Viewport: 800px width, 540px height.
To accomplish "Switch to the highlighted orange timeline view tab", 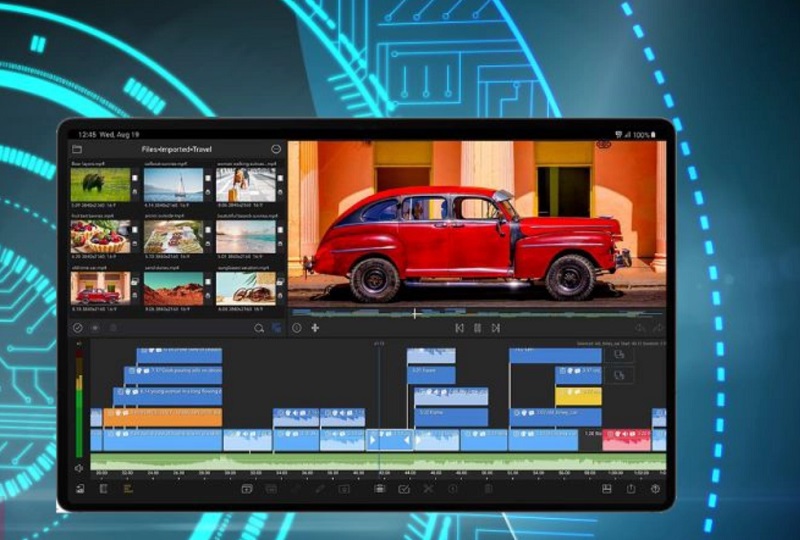I will [127, 489].
